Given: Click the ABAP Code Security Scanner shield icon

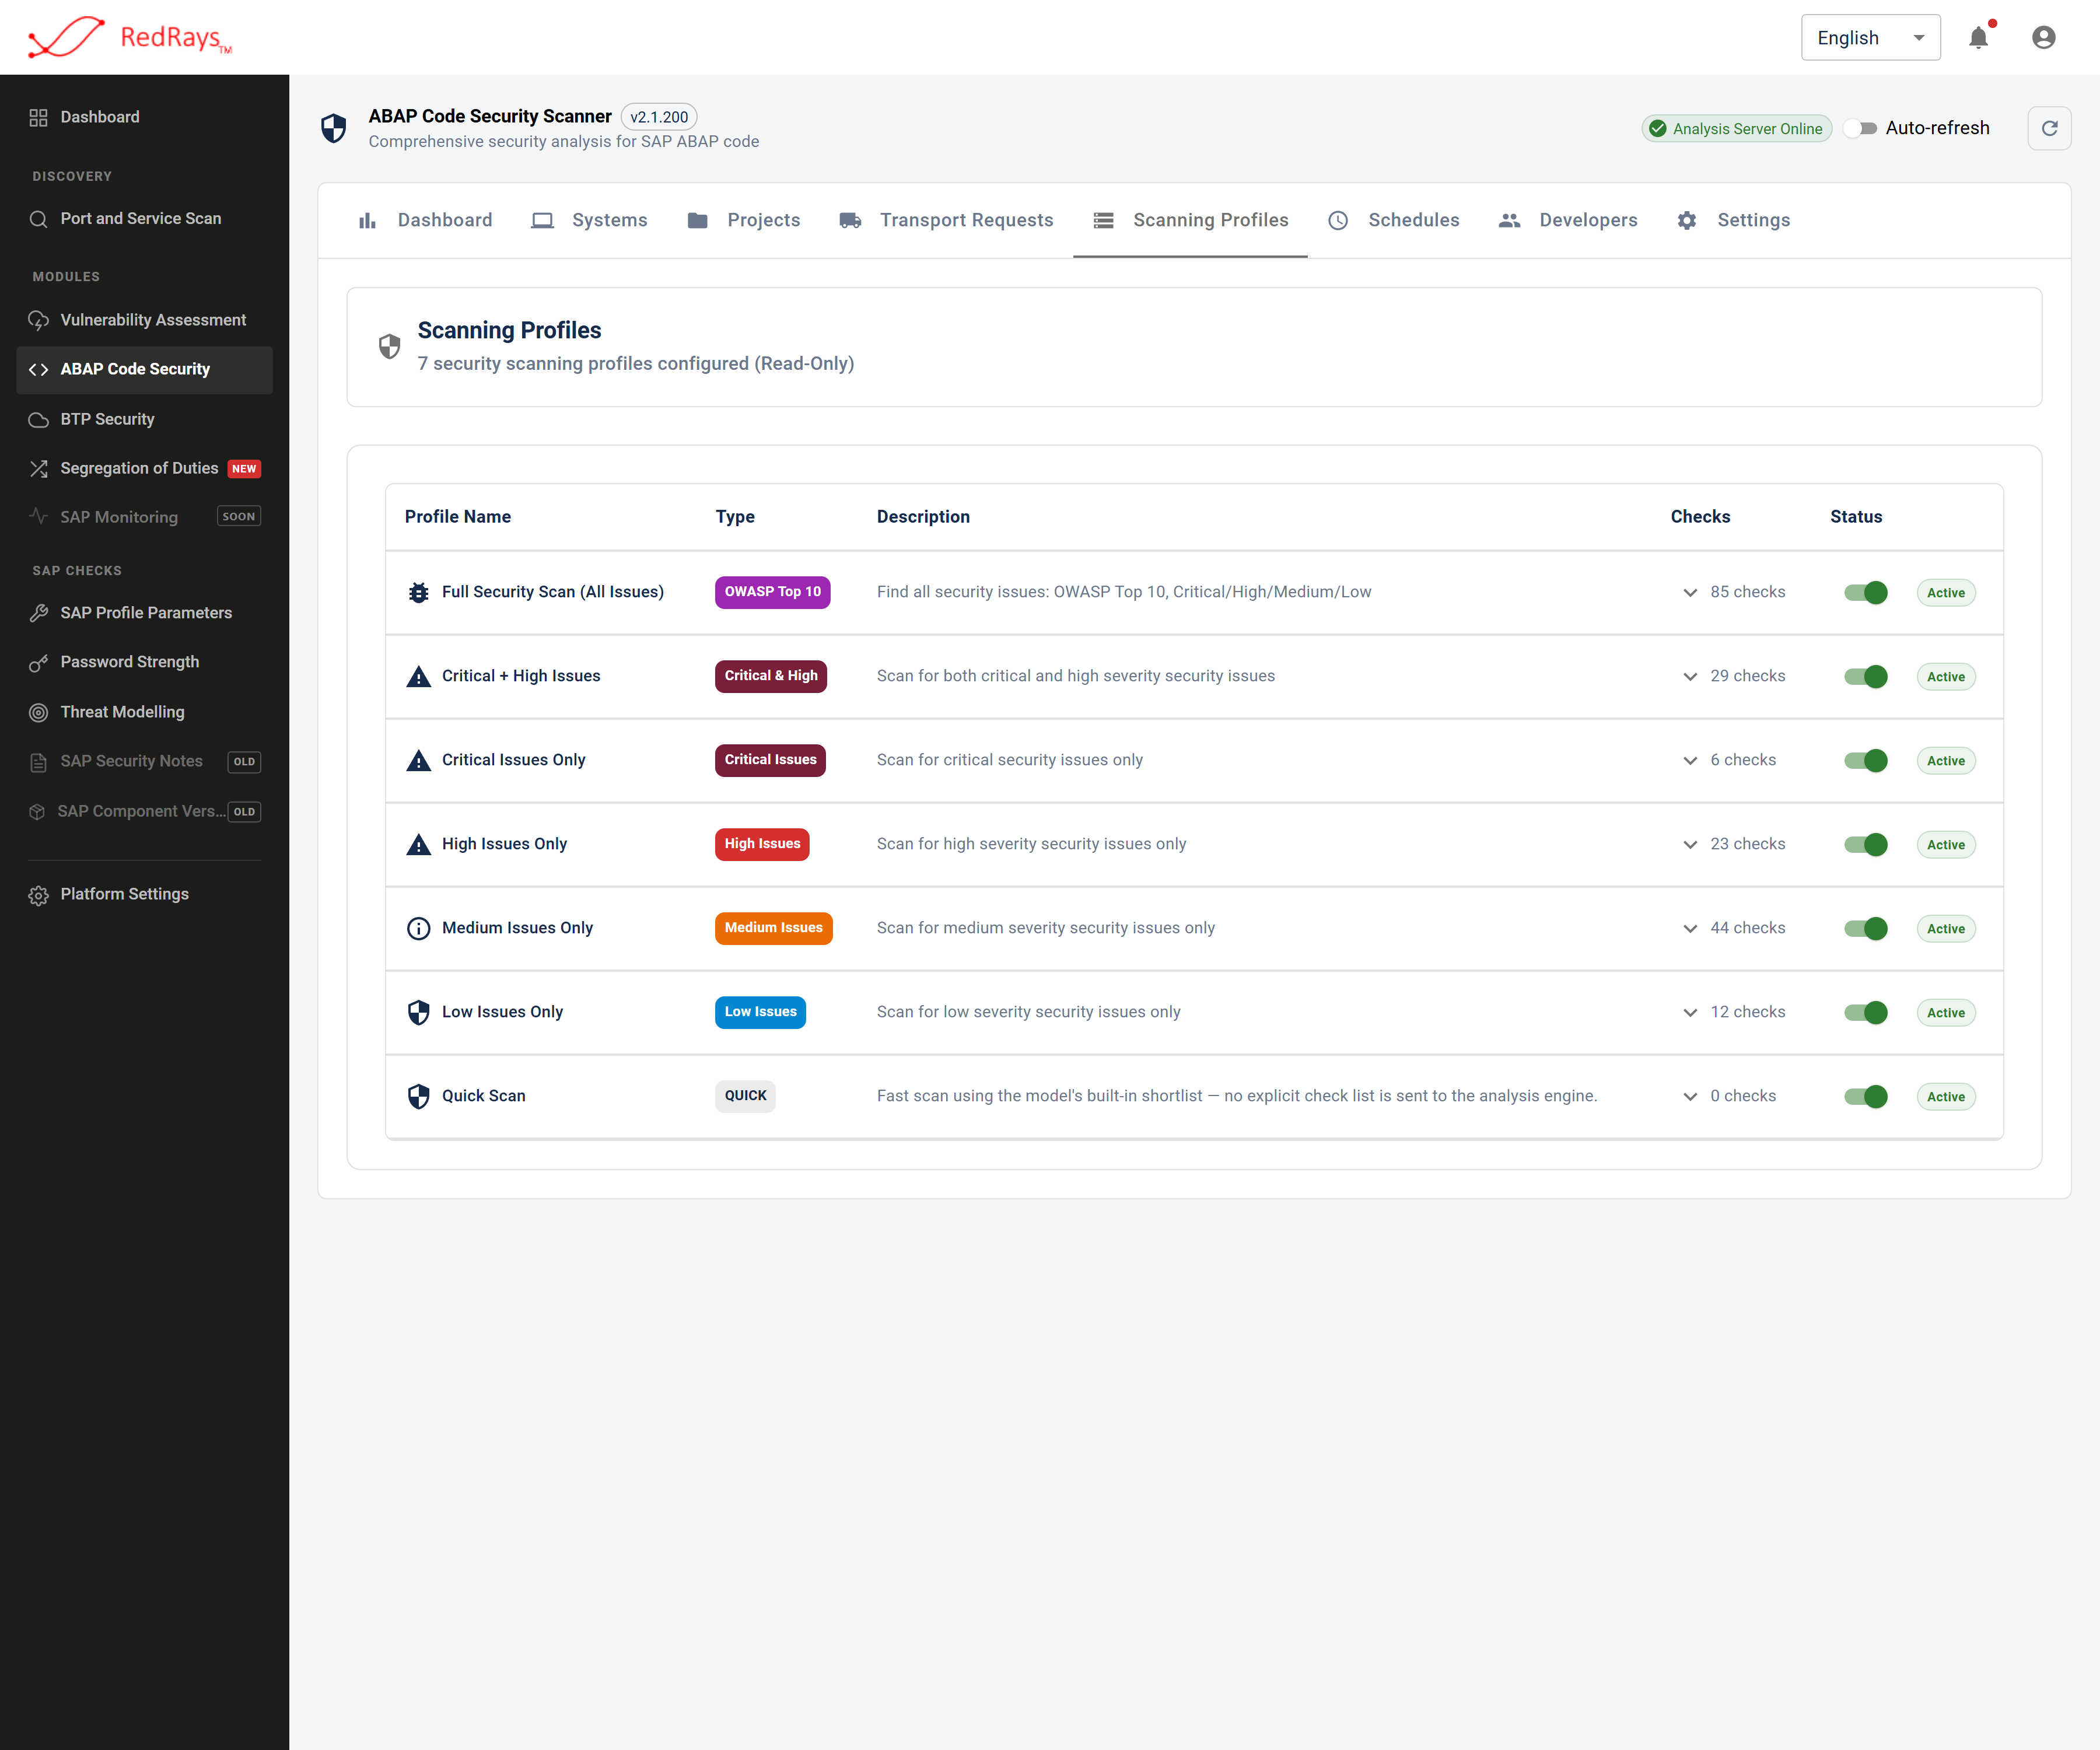Looking at the screenshot, I should 334,128.
